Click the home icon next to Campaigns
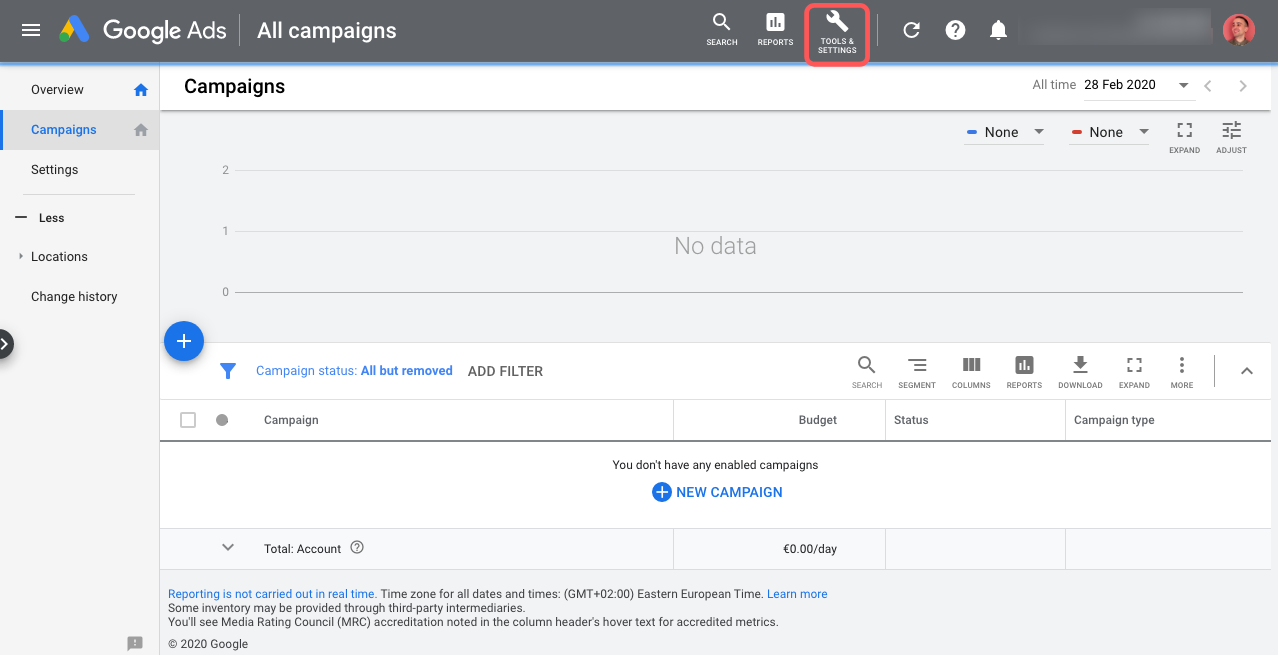Image resolution: width=1278 pixels, height=655 pixels. pyautogui.click(x=141, y=130)
